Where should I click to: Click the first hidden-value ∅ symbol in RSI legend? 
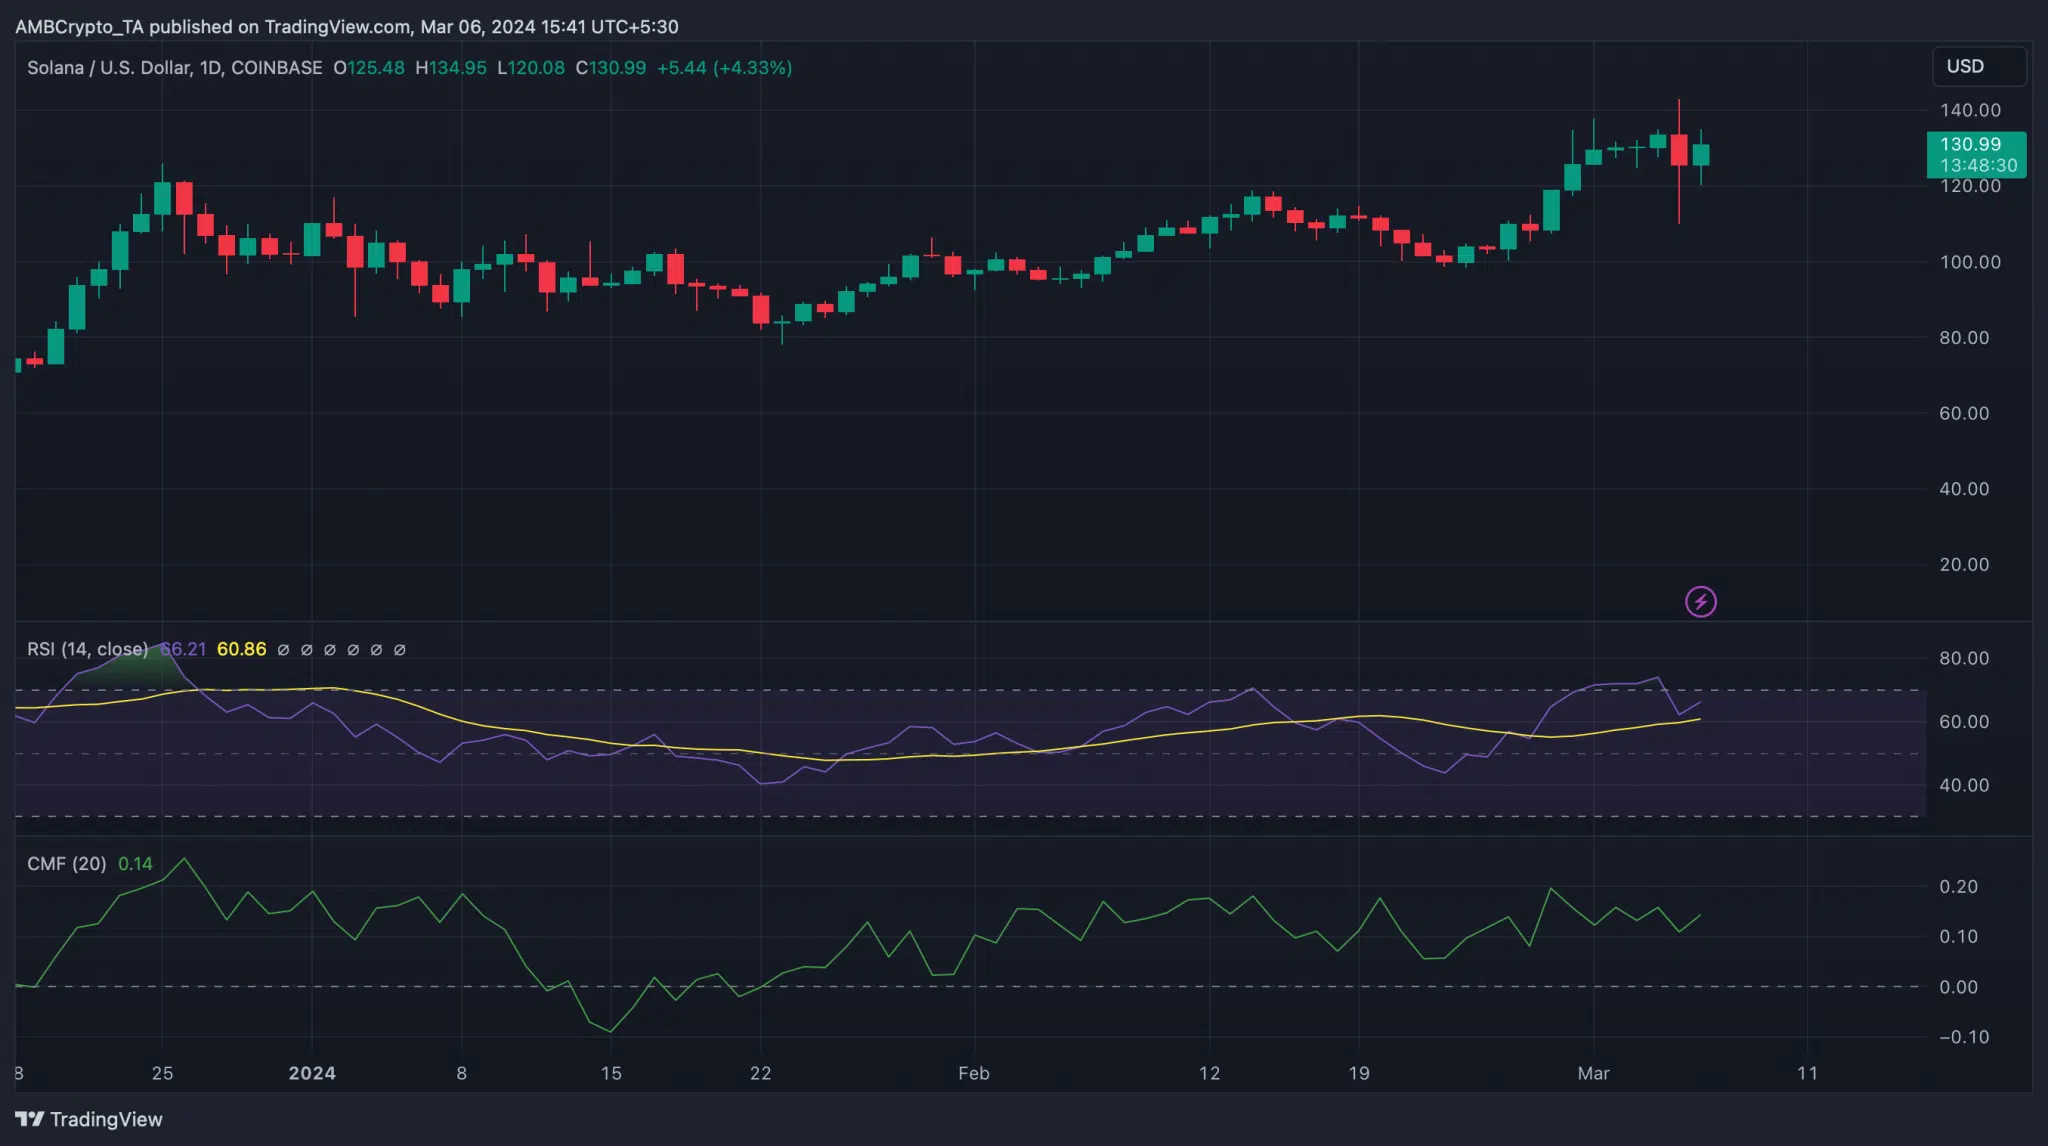point(283,650)
